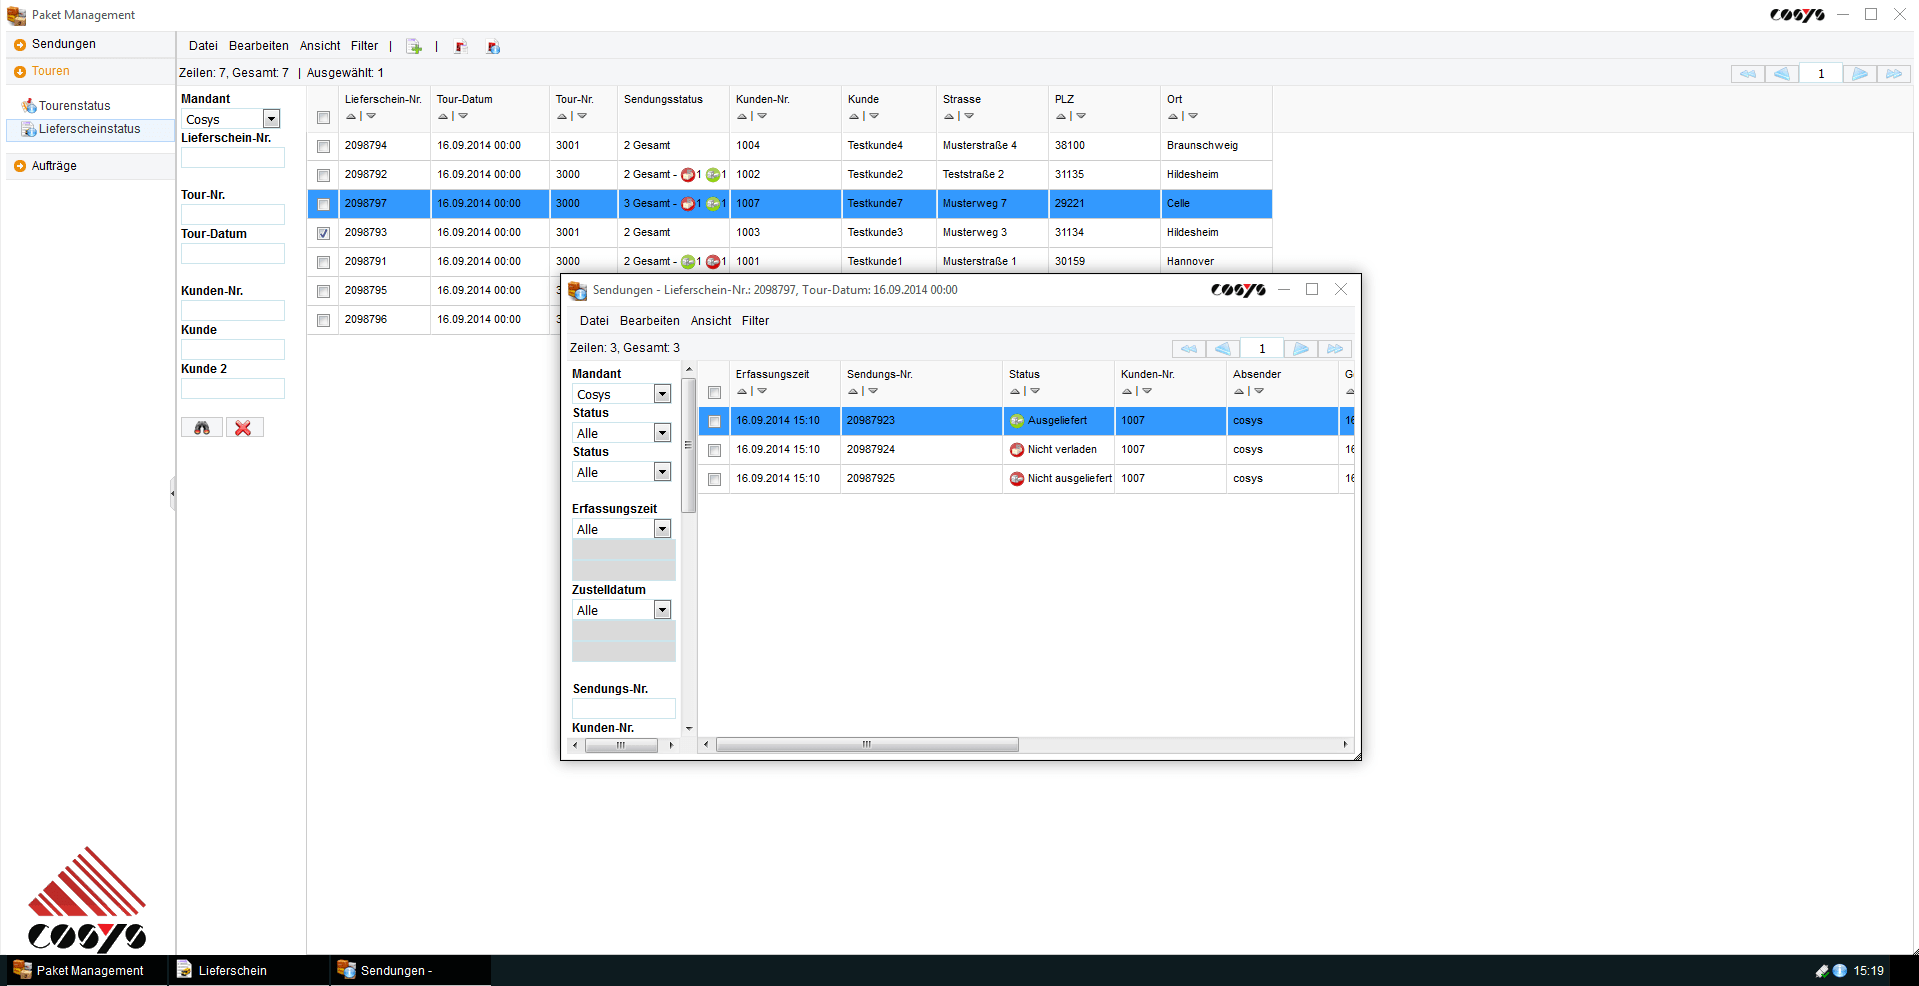This screenshot has height=986, width=1919.
Task: Toggle select-all checkbox in Sendungen table
Action: 714,393
